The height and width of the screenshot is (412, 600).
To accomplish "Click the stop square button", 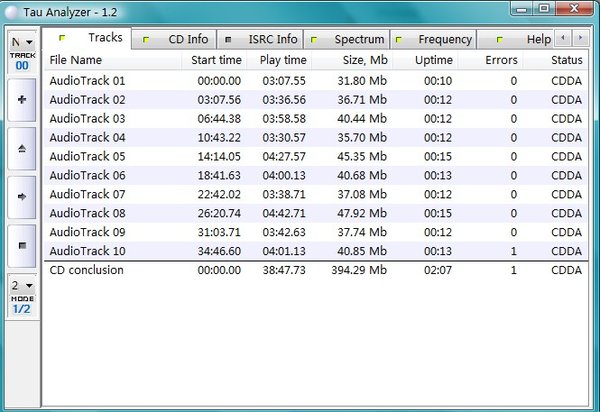I will pos(22,246).
